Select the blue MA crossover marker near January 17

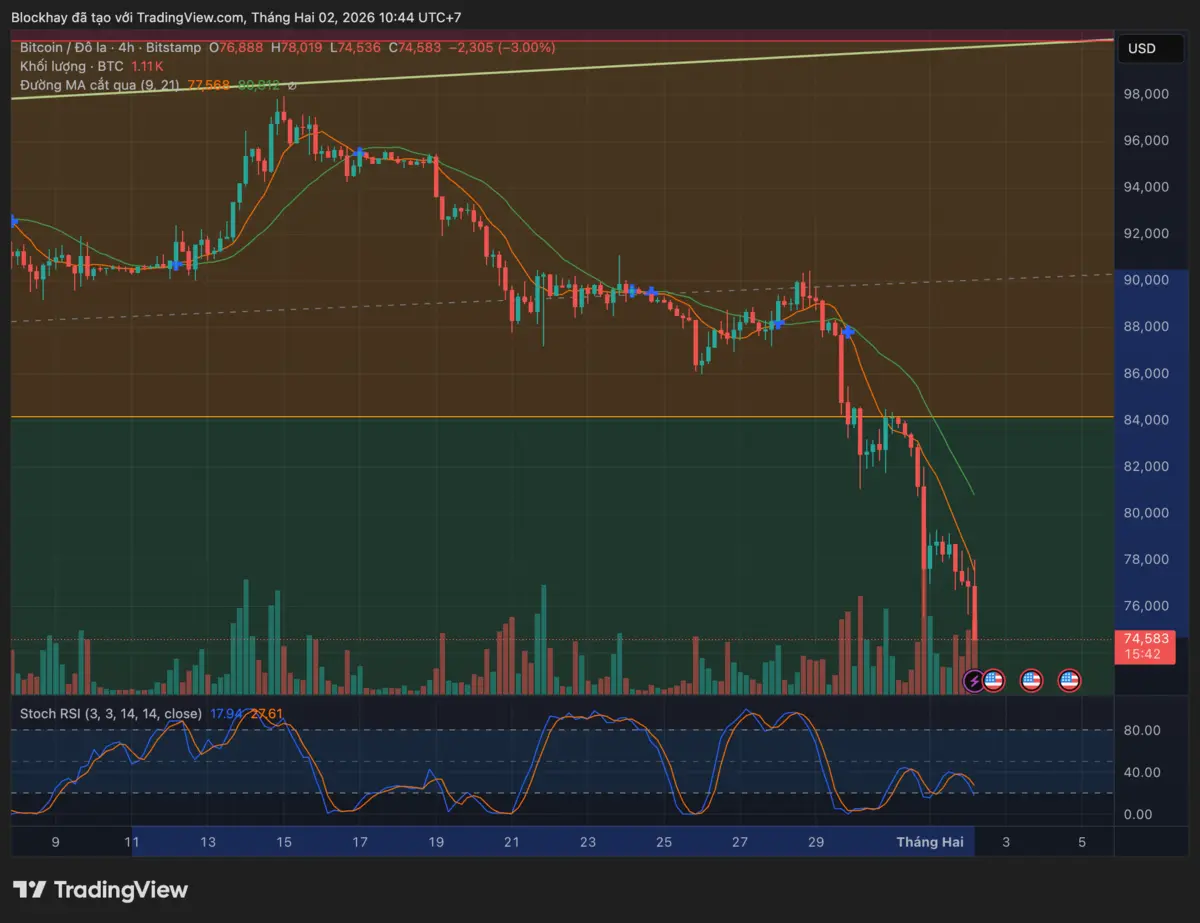pyautogui.click(x=357, y=153)
